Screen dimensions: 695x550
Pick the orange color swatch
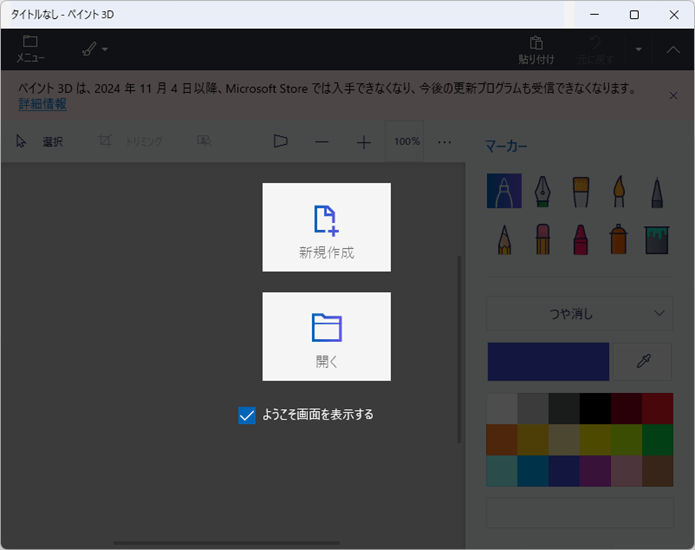[x=502, y=440]
